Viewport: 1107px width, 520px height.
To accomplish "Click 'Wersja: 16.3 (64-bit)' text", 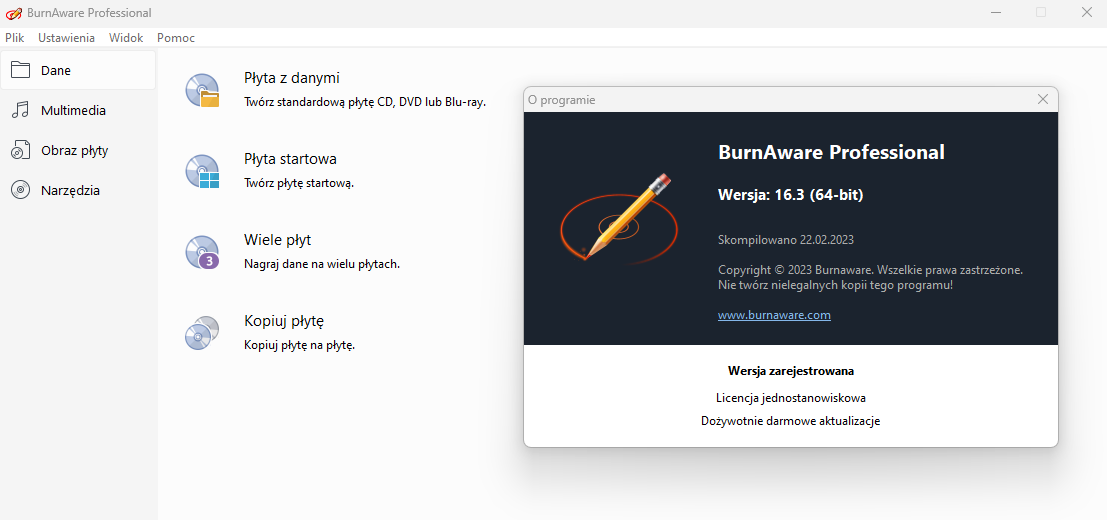I will point(790,195).
